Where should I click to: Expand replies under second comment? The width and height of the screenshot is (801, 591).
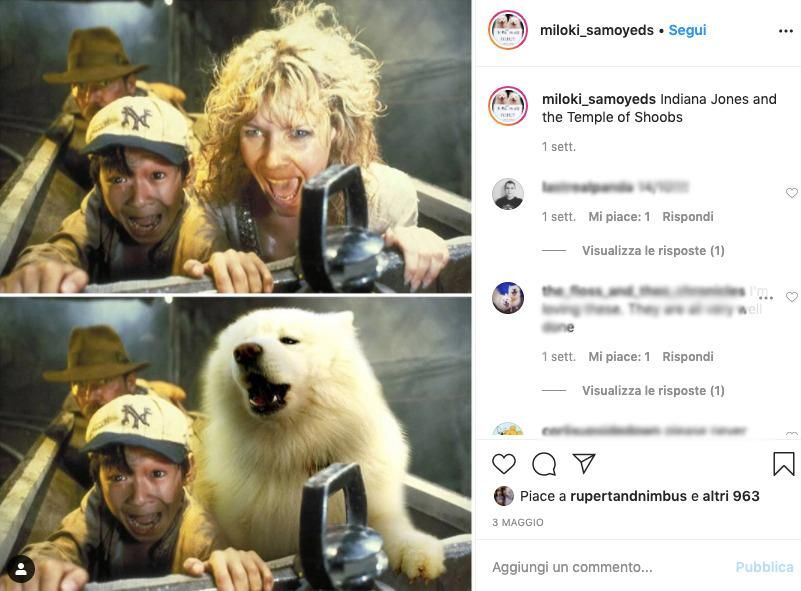click(653, 391)
